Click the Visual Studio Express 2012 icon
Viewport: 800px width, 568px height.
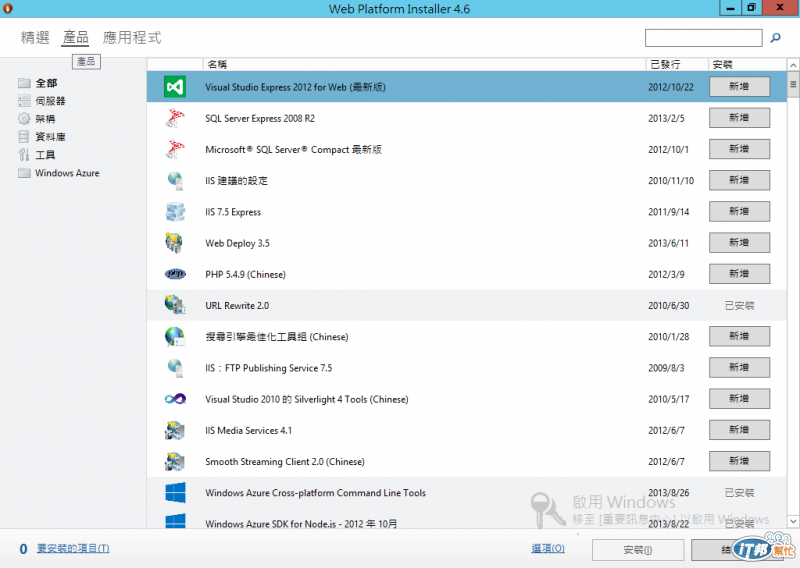tap(175, 87)
